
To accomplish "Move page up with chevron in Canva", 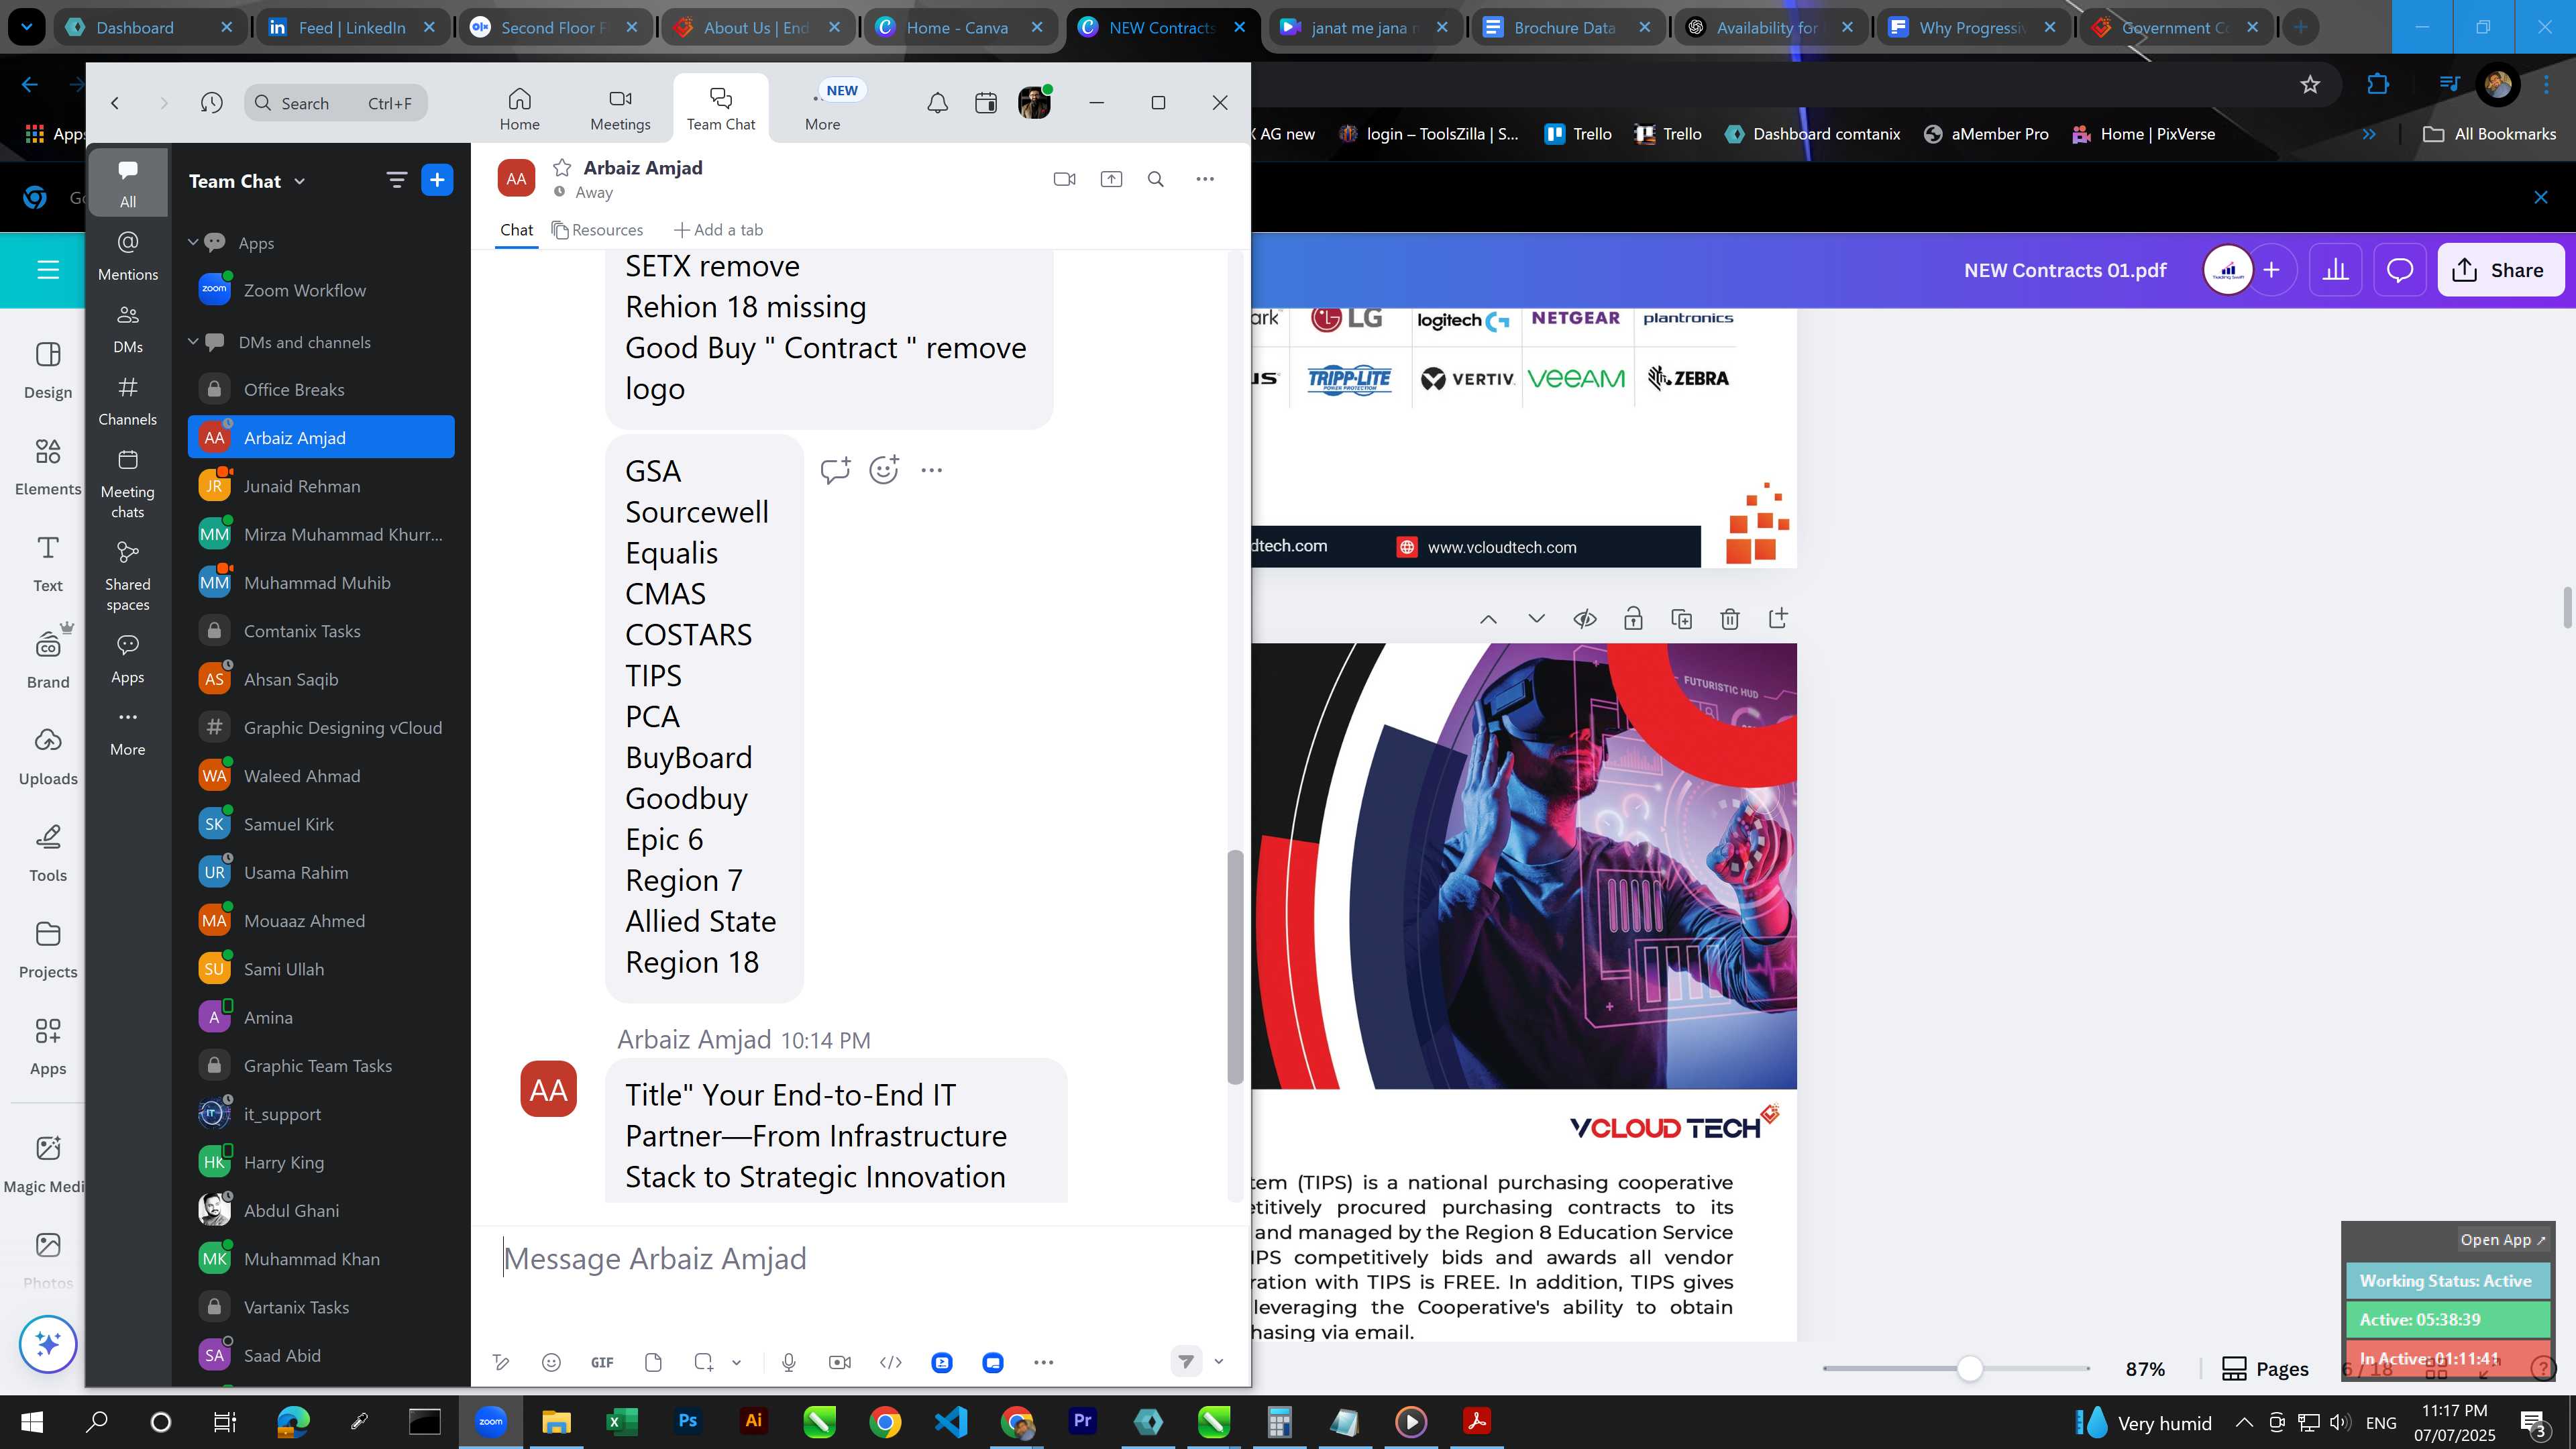I will [x=1488, y=619].
